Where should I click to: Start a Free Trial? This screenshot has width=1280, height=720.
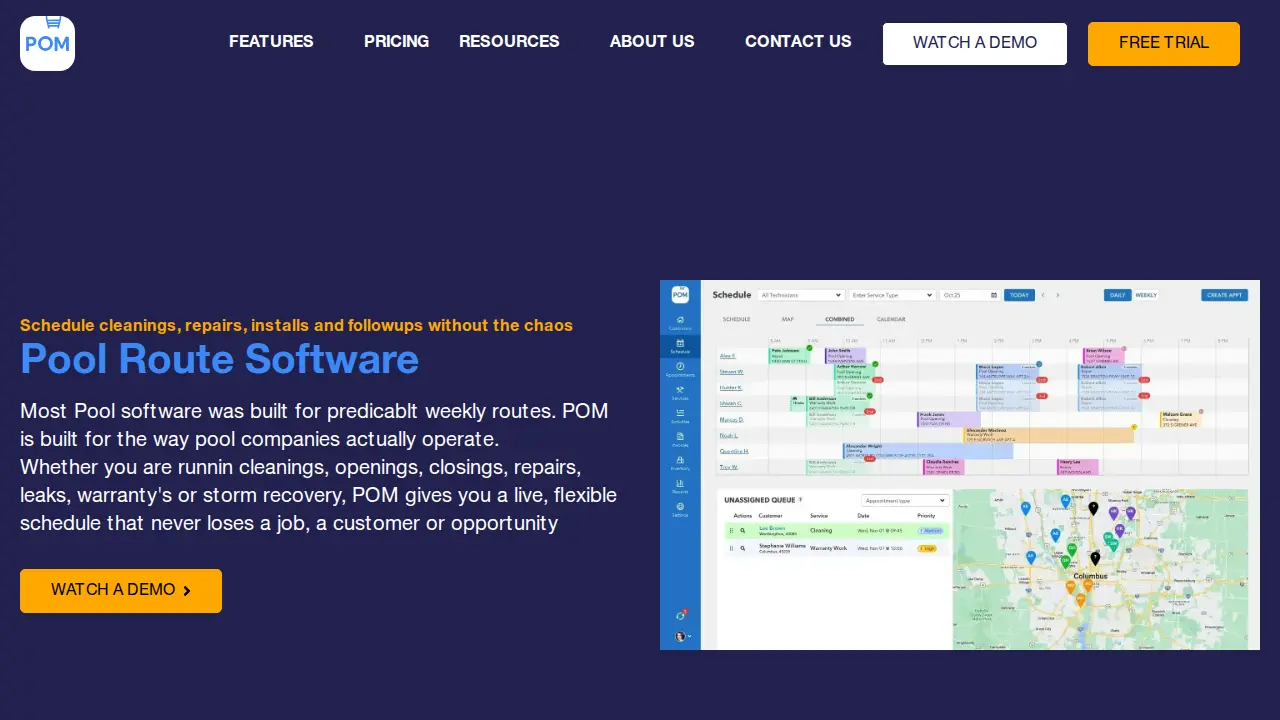coord(1164,44)
